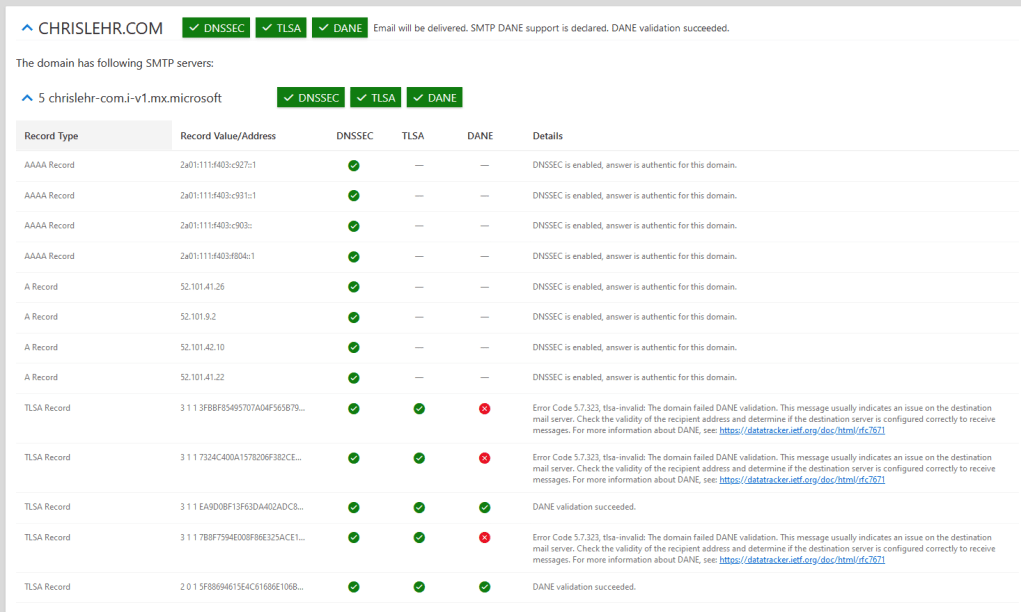
Task: Select the green DNSSEC check for the first AAAA record
Action: tap(353, 165)
